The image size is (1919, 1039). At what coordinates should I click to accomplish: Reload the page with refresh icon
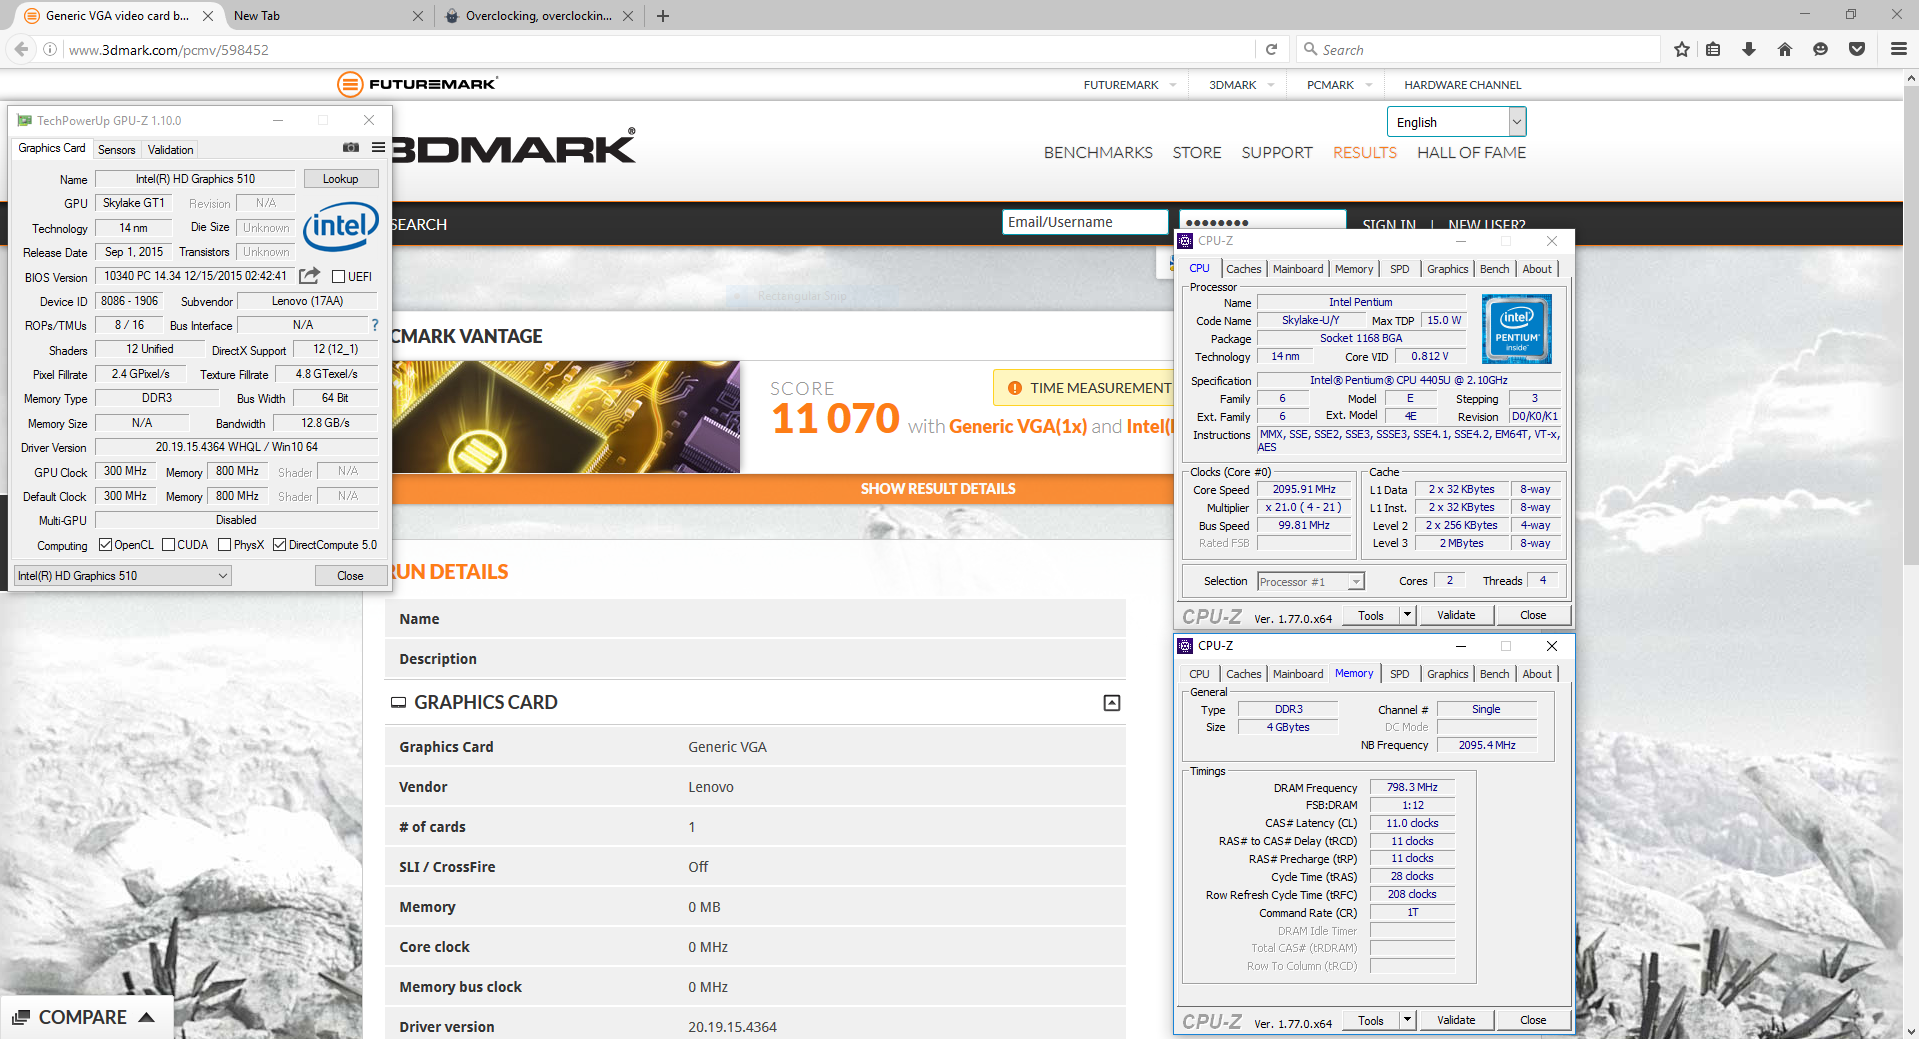coord(1271,49)
